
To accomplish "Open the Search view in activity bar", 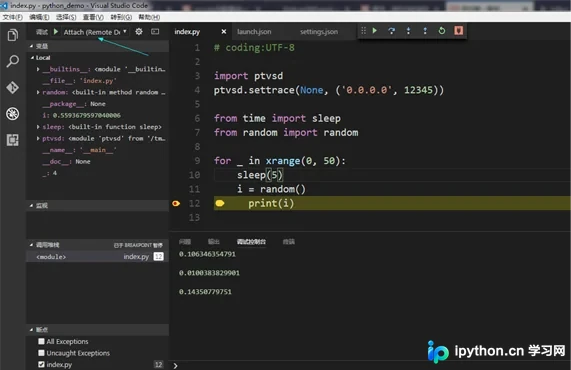I will click(x=12, y=61).
